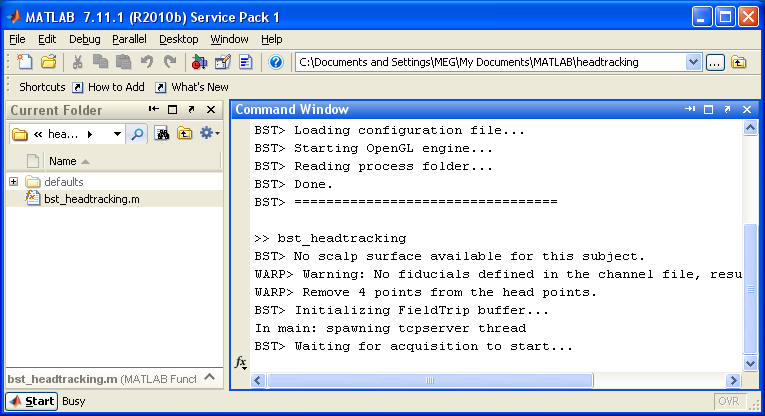This screenshot has width=765, height=416.
Task: Click the blue Help question mark icon
Action: click(276, 62)
